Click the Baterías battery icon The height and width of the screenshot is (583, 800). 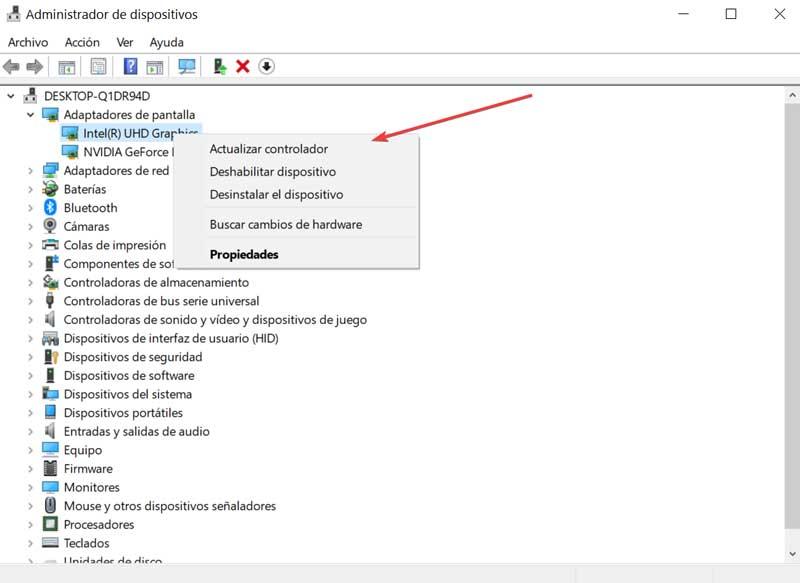pyautogui.click(x=50, y=189)
